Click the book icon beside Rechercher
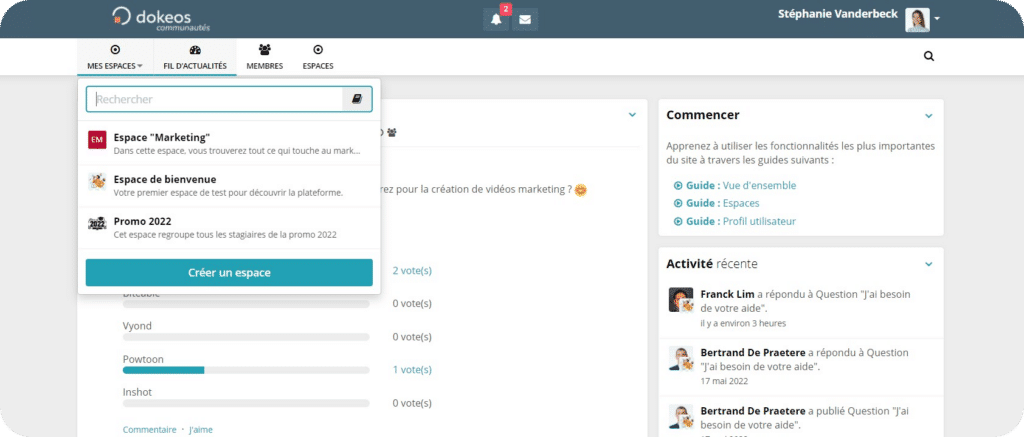1024x437 pixels. [357, 99]
